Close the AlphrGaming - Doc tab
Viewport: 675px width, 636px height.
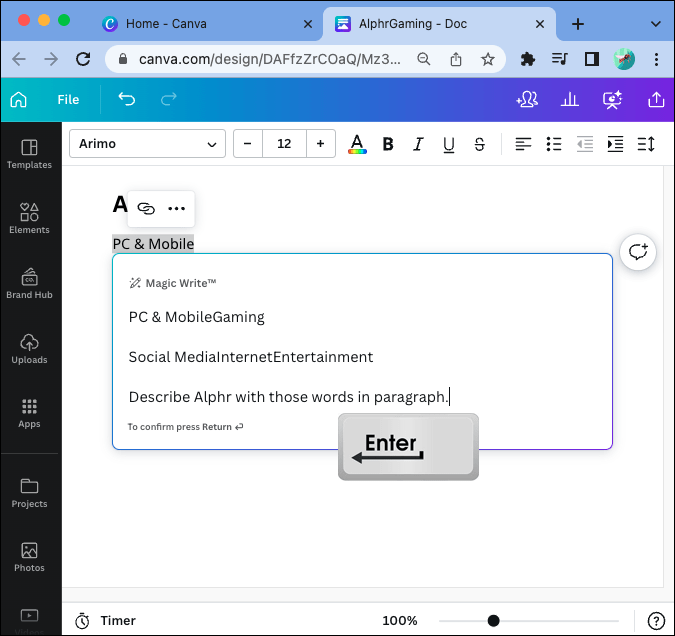pos(540,24)
